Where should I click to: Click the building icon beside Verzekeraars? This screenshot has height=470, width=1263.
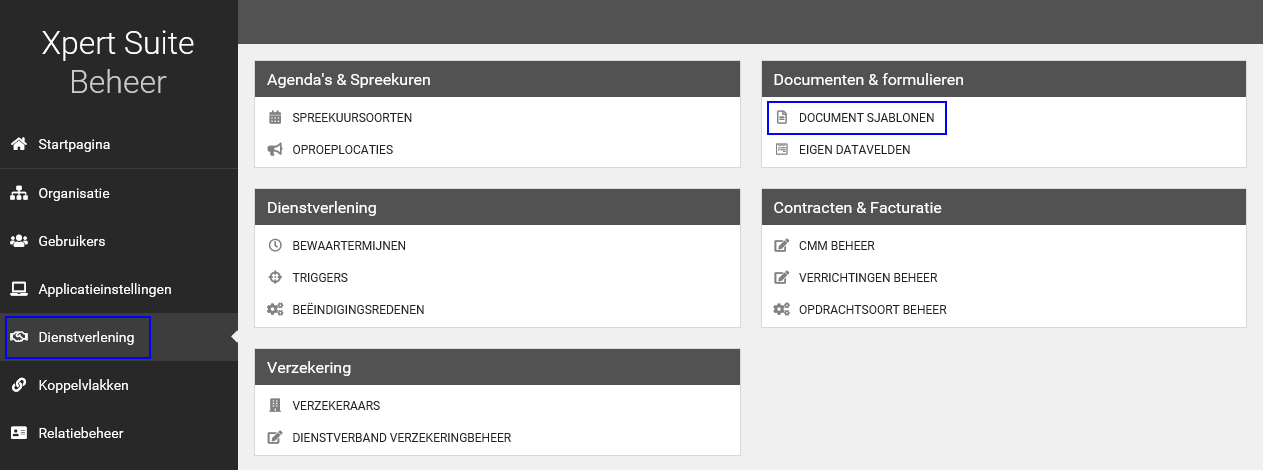point(275,406)
